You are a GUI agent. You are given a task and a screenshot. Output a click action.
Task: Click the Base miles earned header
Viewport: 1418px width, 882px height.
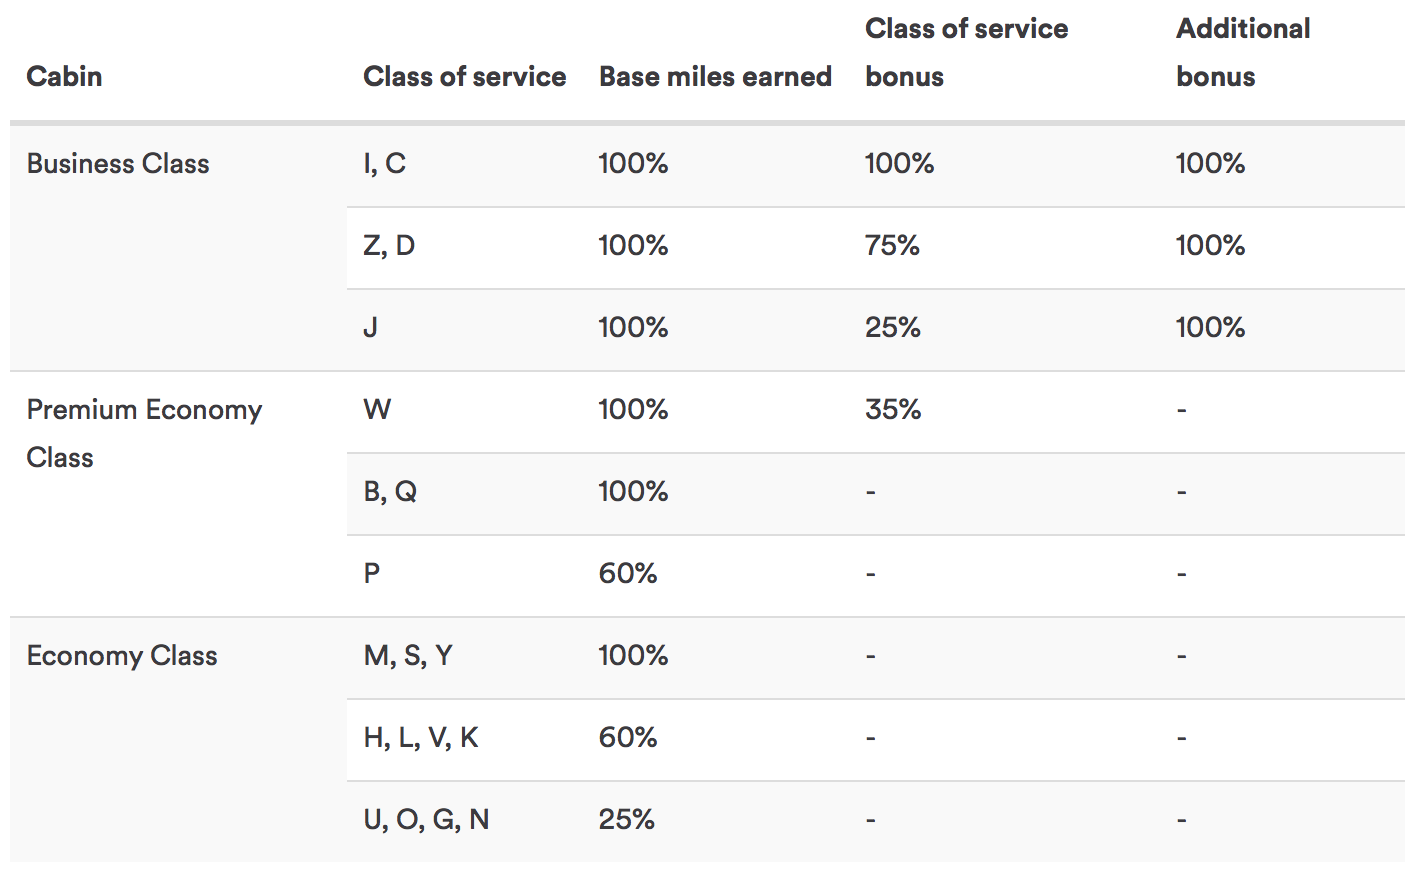715,77
